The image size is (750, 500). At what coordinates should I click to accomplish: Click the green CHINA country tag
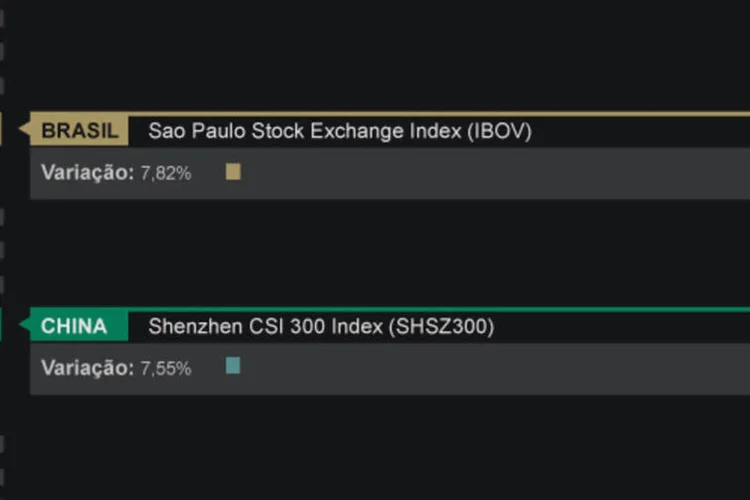click(79, 325)
